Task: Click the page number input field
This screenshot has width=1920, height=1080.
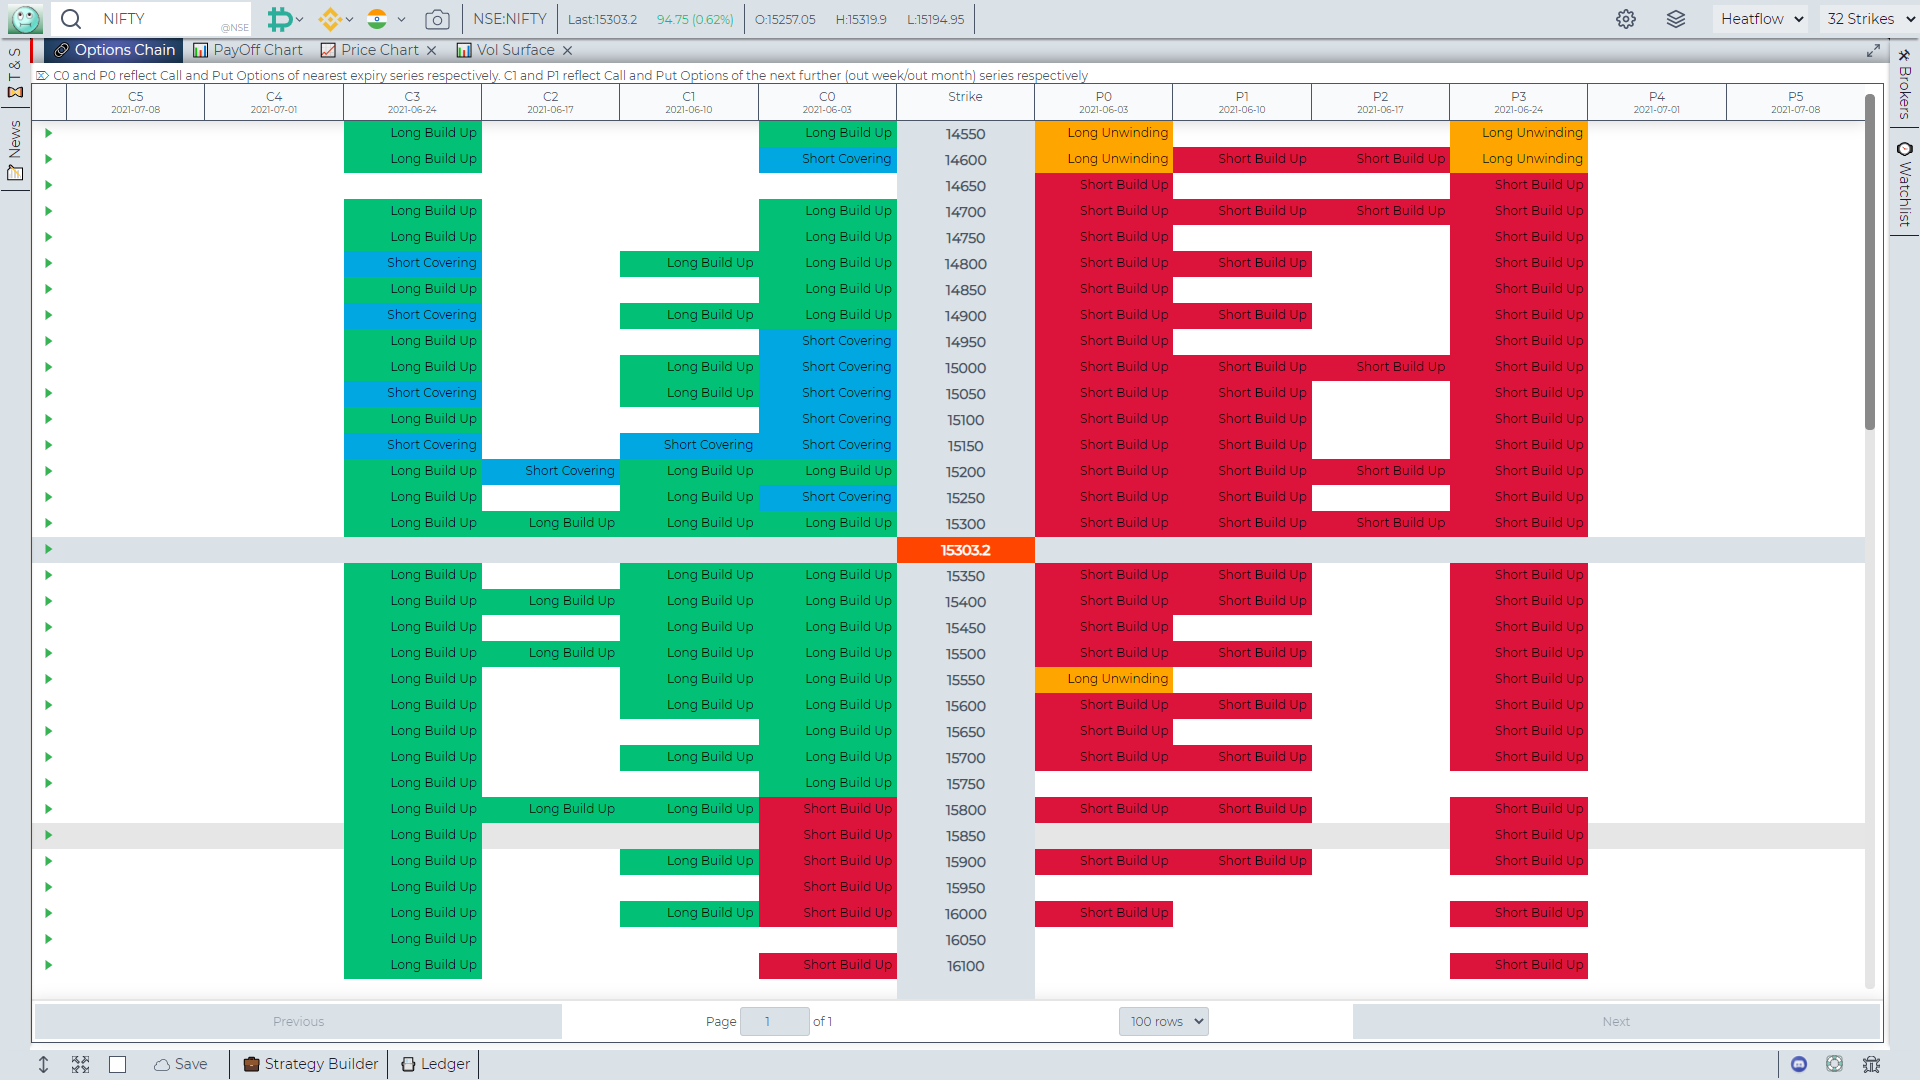Action: pyautogui.click(x=774, y=1021)
